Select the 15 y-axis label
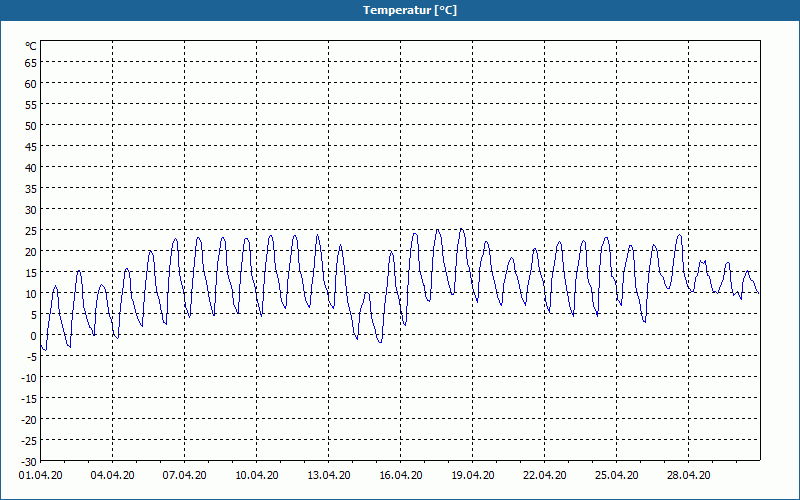The image size is (800, 500). point(31,272)
